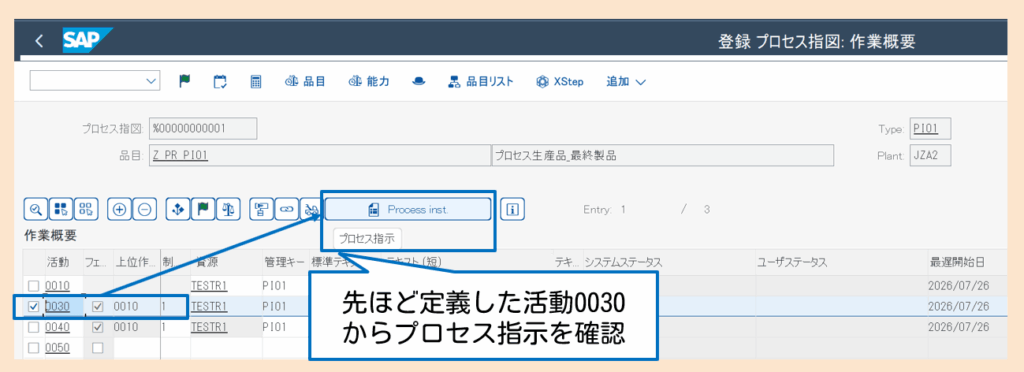The height and width of the screenshot is (372, 1024).
Task: Click the 品目 availability button
Action: click(305, 82)
